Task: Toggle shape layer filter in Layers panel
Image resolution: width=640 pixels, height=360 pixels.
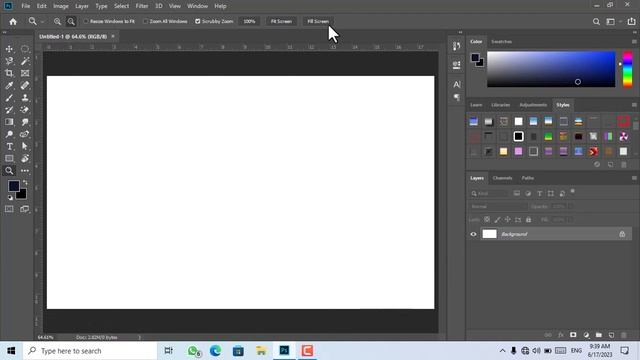Action: (551, 193)
